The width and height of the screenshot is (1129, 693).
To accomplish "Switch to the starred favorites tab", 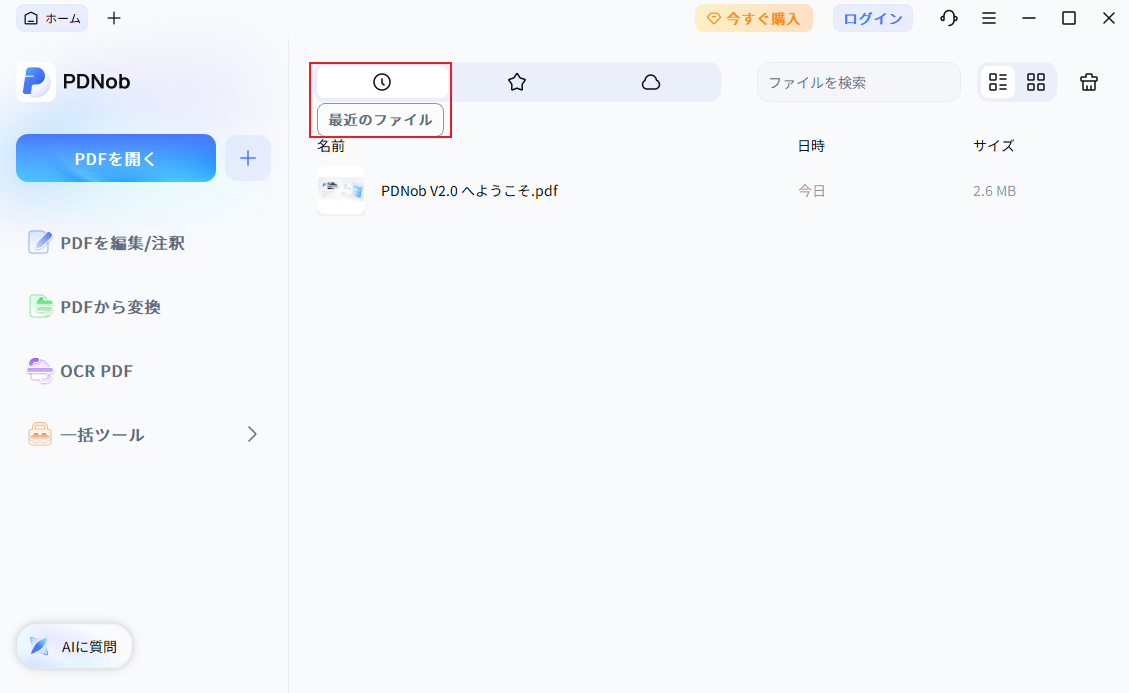I will [516, 82].
